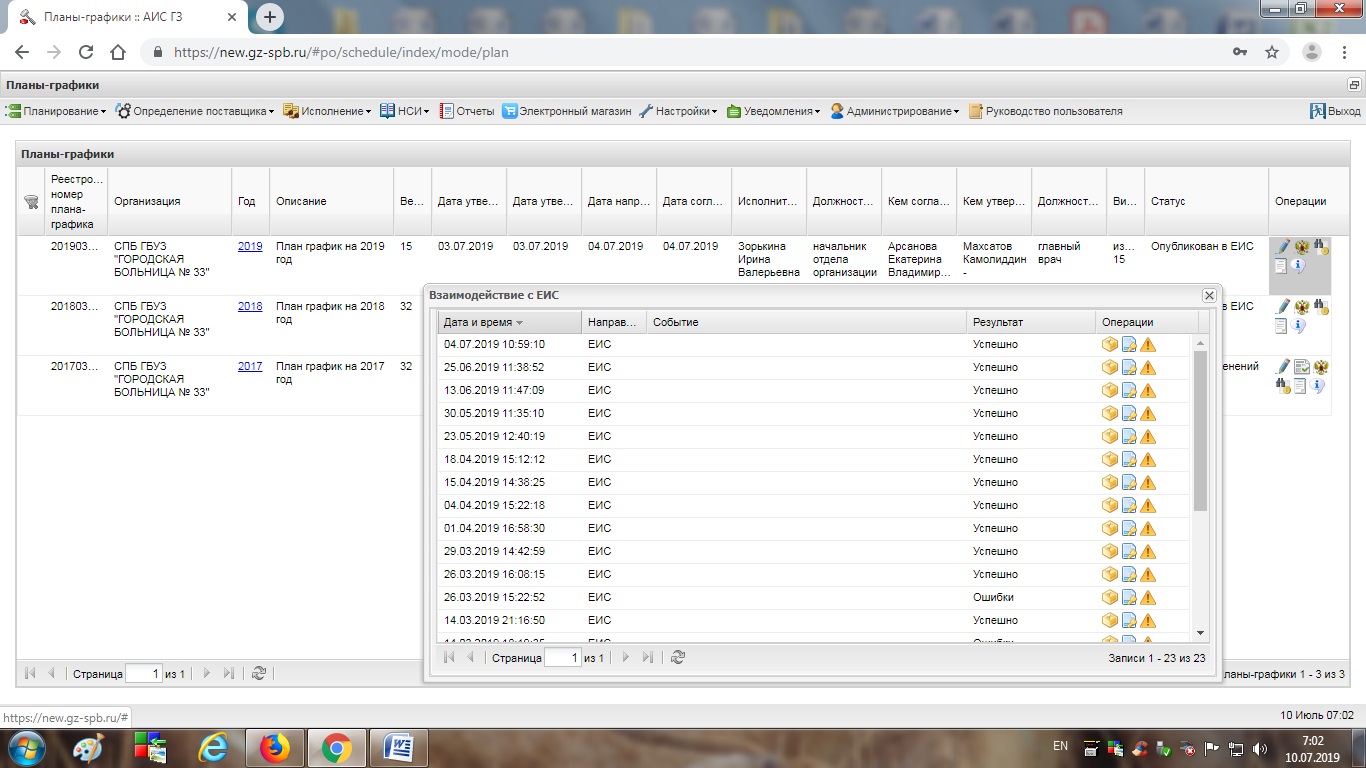1366x768 pixels.
Task: Click the signed document icon for 26.03.2019 15:22:52 entry
Action: [1129, 598]
